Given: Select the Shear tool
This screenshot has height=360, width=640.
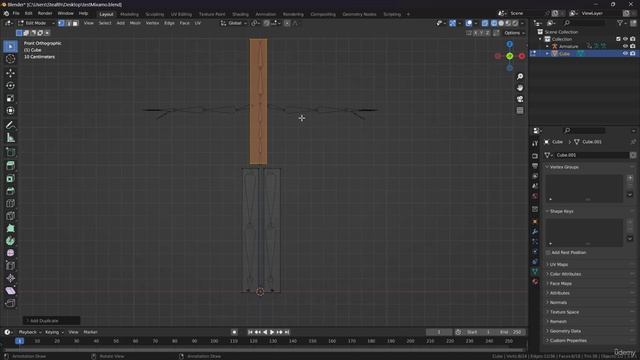Looking at the screenshot, I should [10, 291].
